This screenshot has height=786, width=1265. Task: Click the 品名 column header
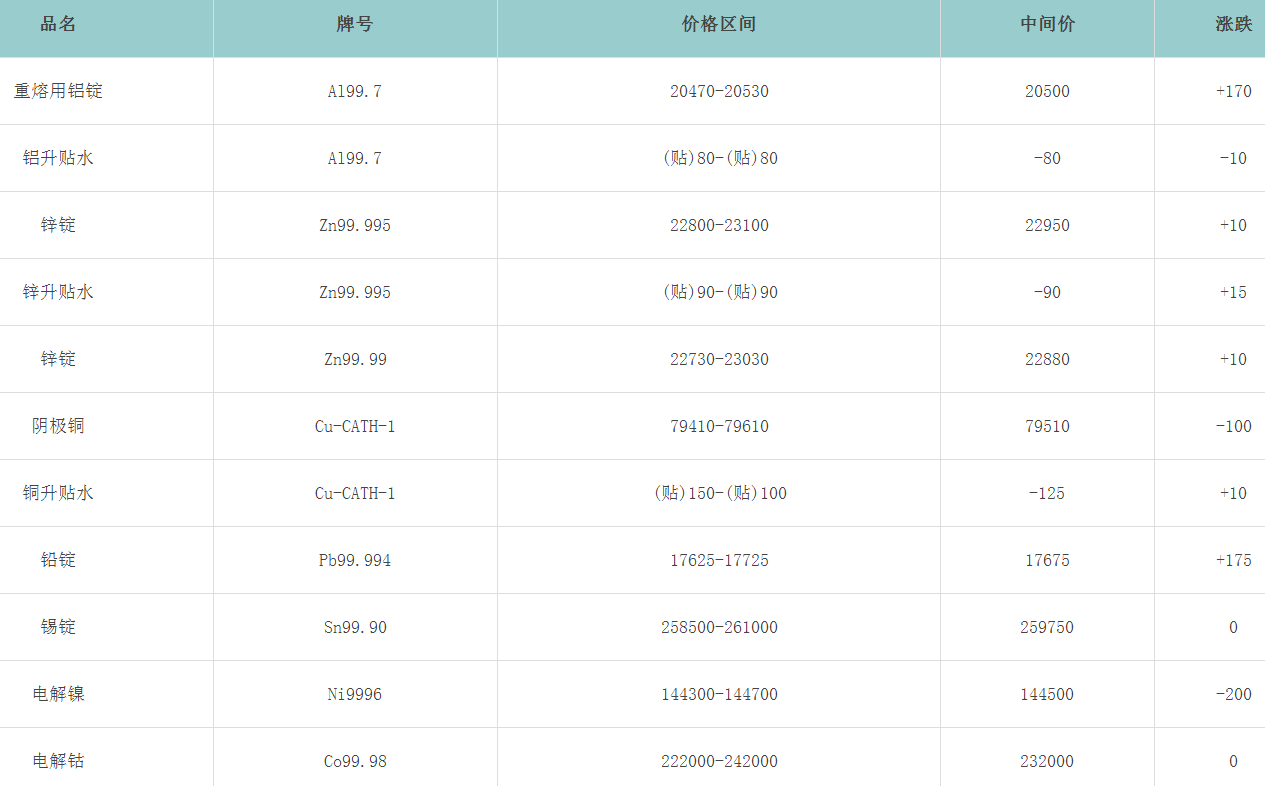coord(58,24)
